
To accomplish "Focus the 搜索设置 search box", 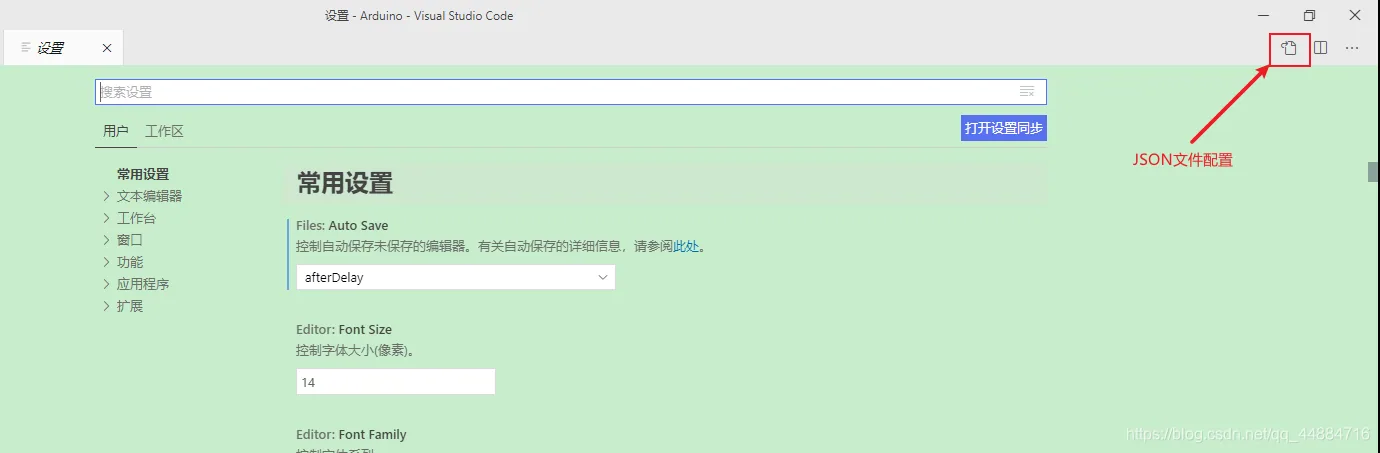I will 571,92.
